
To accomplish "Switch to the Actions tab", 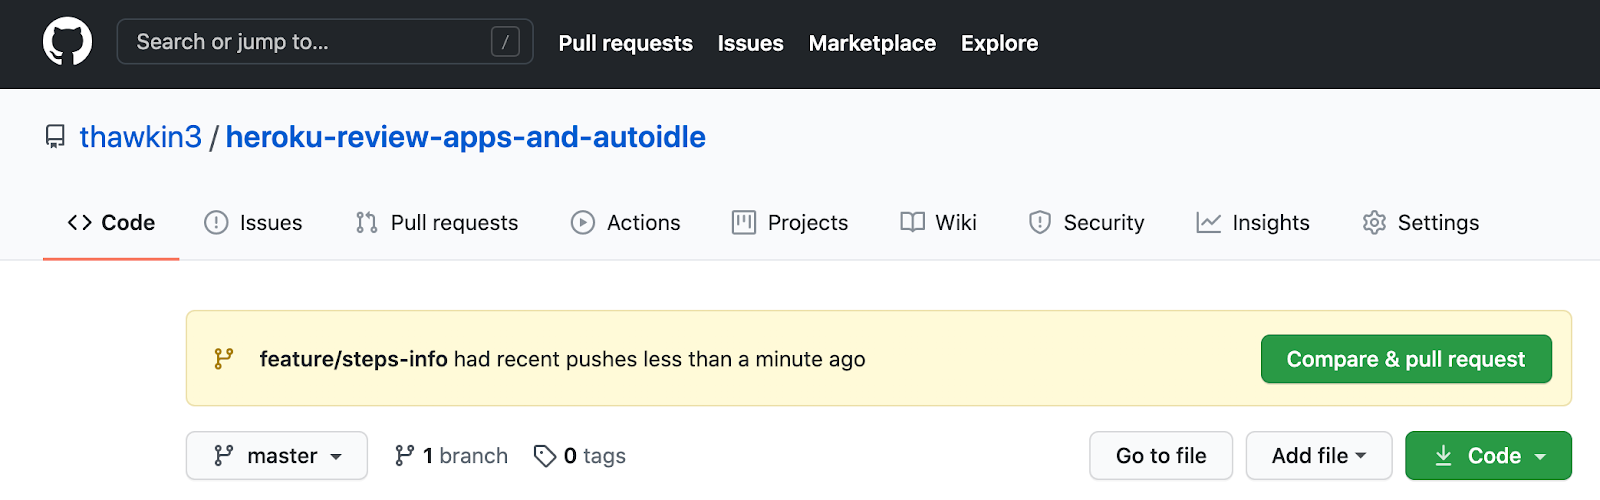I will point(625,223).
